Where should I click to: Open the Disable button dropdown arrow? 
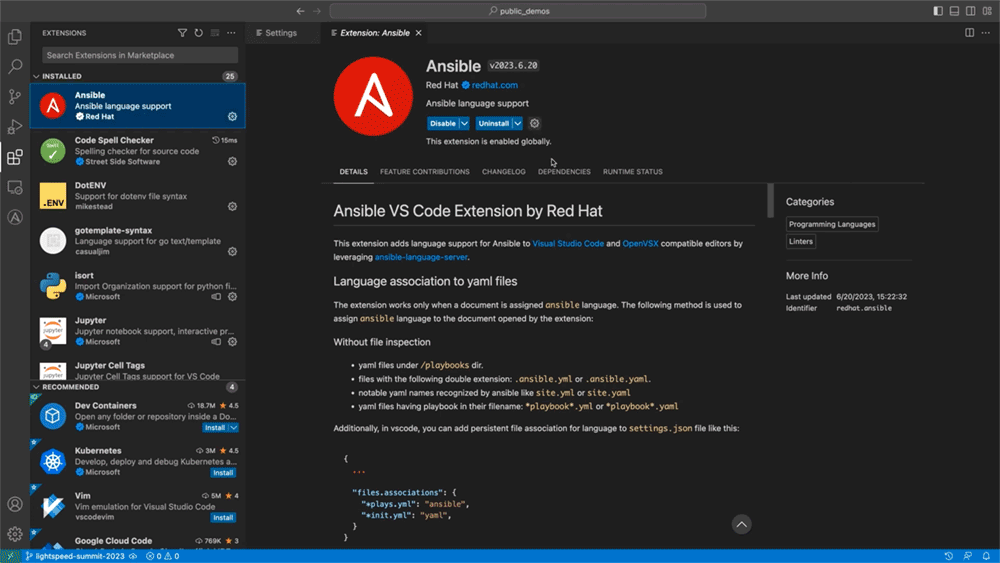(464, 123)
